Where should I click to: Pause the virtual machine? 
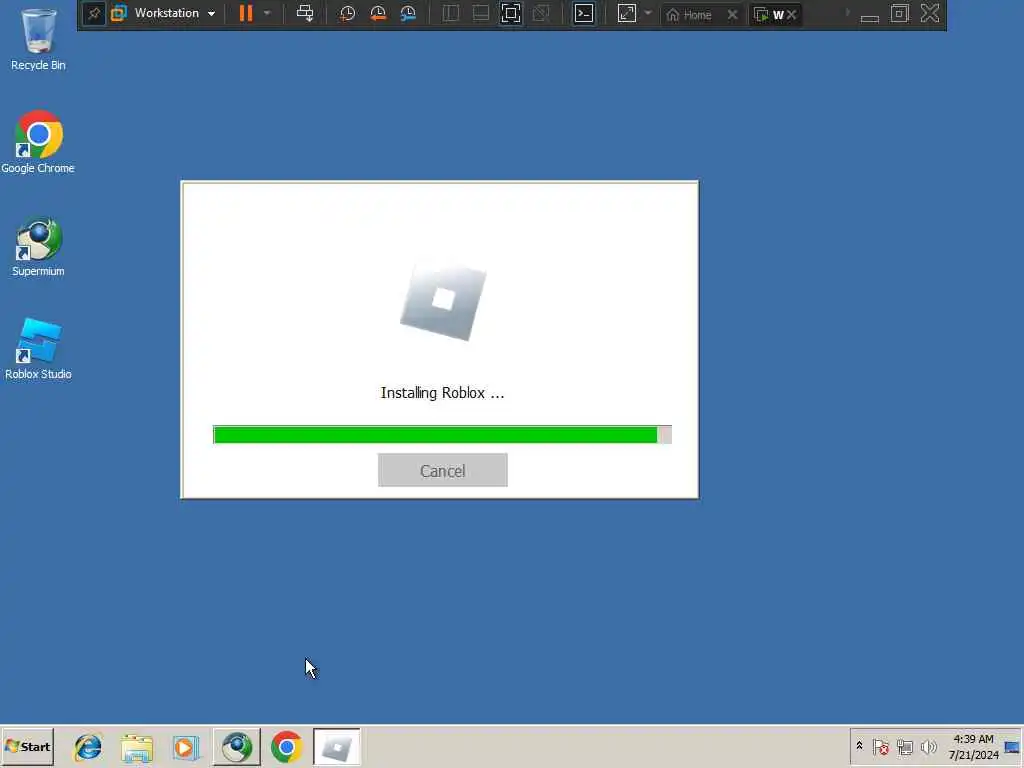tap(246, 13)
